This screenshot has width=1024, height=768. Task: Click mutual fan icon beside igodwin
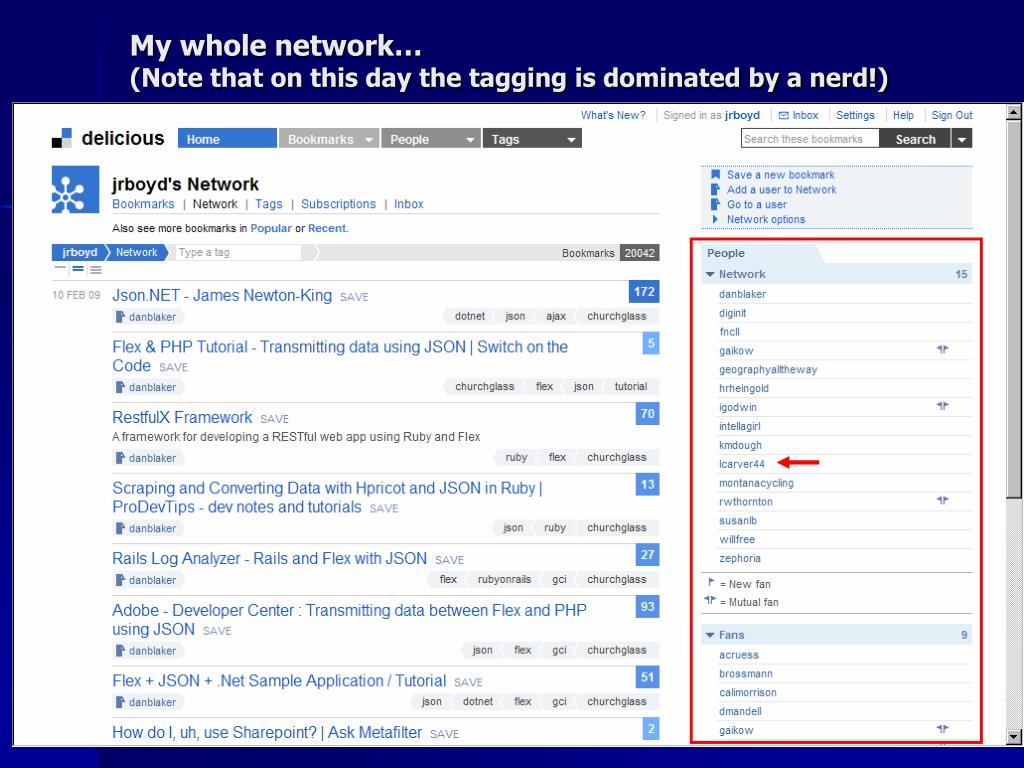(x=942, y=406)
